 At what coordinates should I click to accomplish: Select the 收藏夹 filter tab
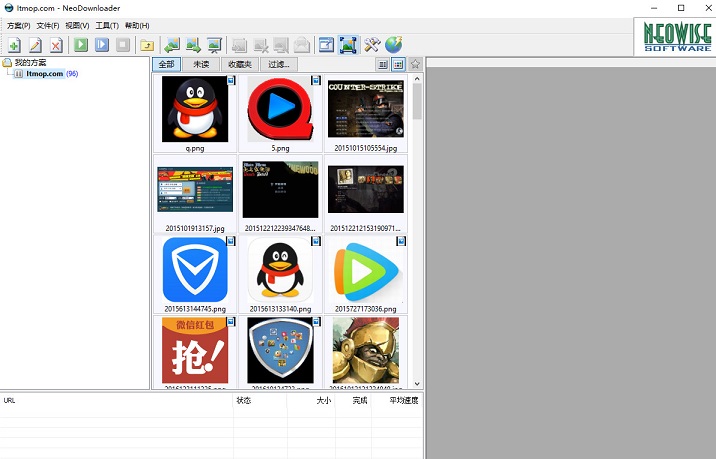[240, 64]
